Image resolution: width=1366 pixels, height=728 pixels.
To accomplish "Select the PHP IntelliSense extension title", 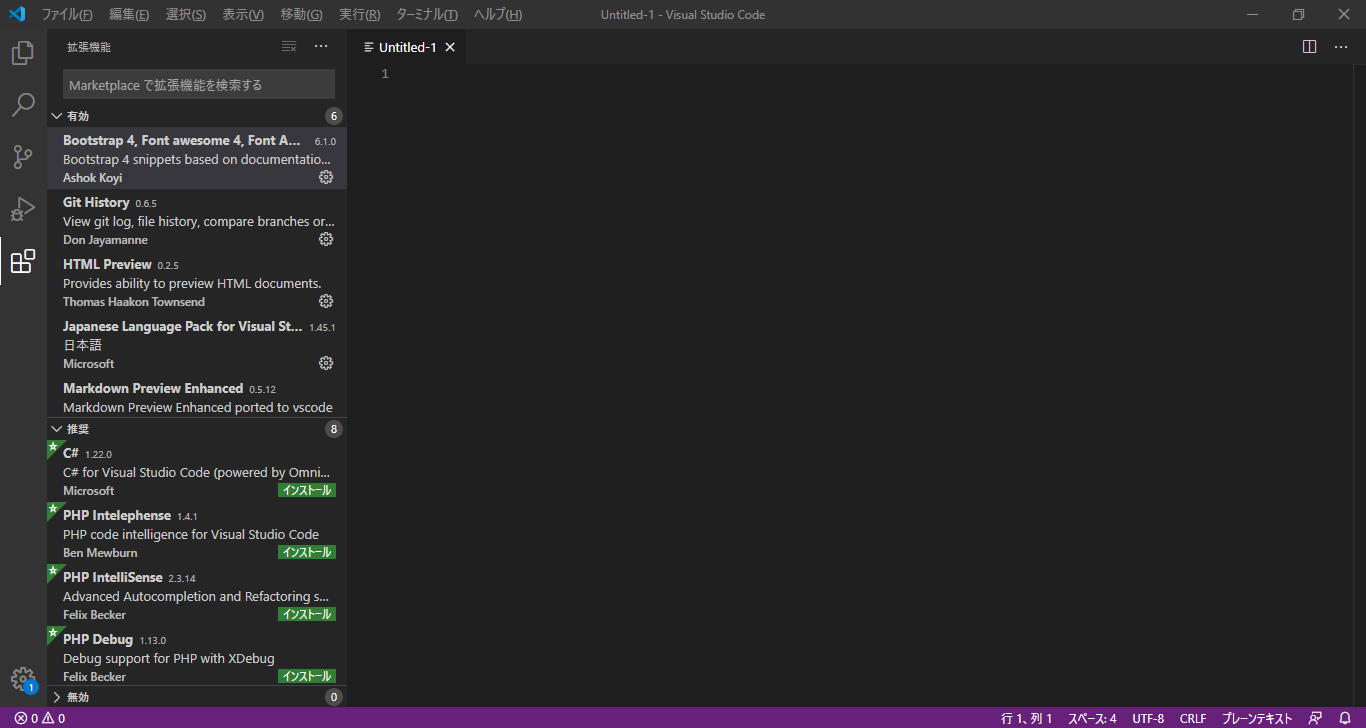I will tap(113, 577).
